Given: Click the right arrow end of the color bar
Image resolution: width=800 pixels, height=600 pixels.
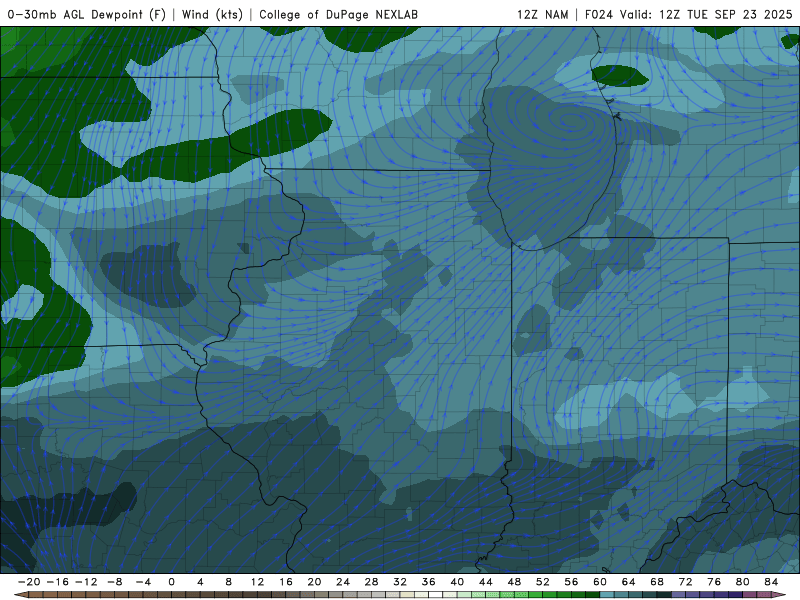Looking at the screenshot, I should click(x=779, y=595).
